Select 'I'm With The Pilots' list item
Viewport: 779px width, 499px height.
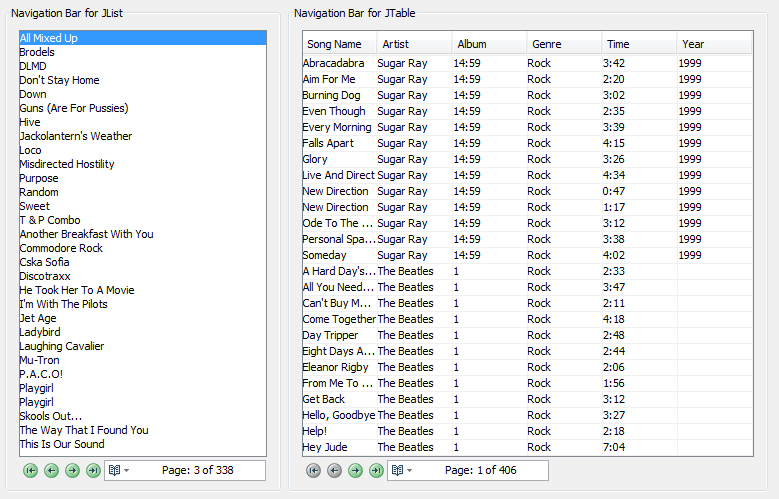(x=143, y=304)
